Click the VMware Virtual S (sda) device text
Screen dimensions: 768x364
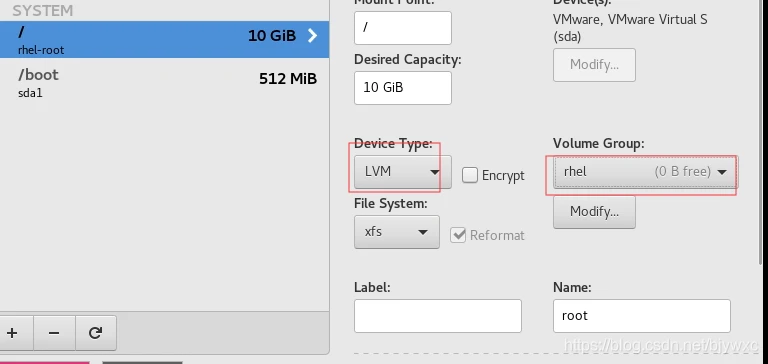point(630,28)
